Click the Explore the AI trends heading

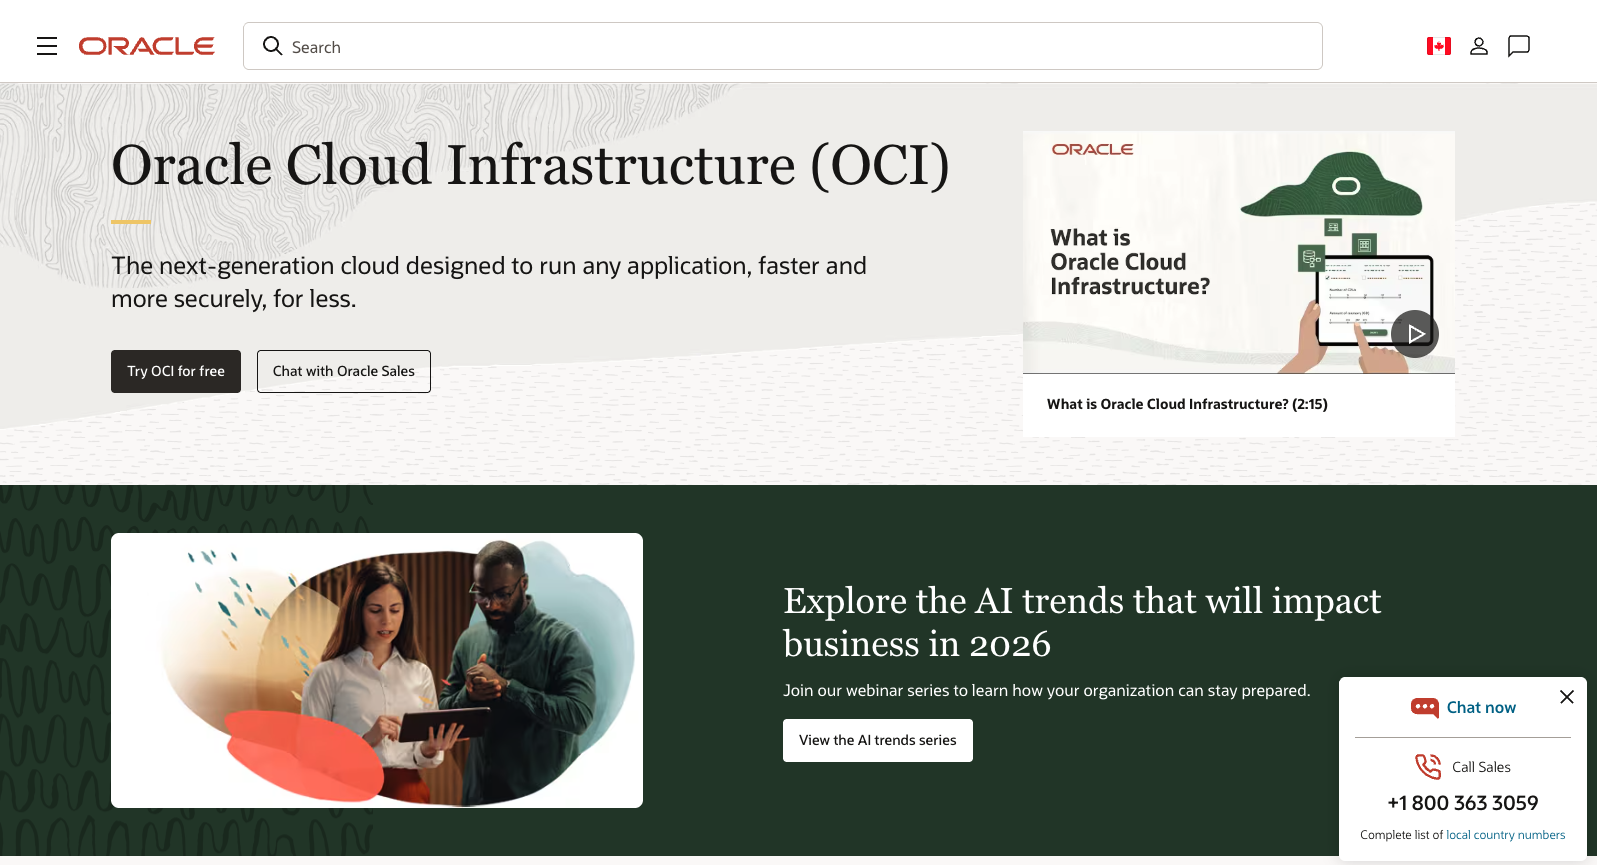[x=1082, y=622]
